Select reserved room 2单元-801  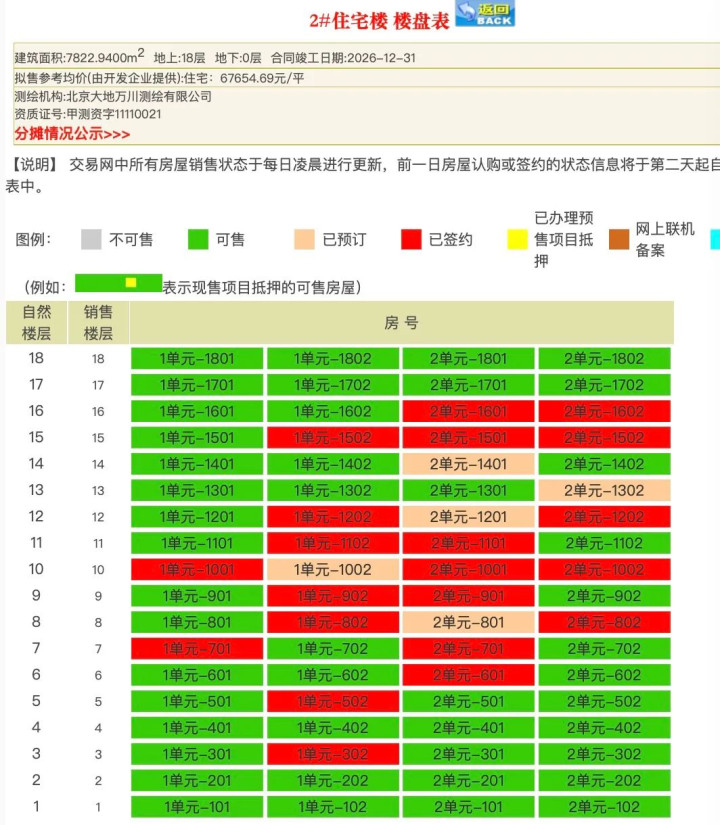tap(468, 622)
